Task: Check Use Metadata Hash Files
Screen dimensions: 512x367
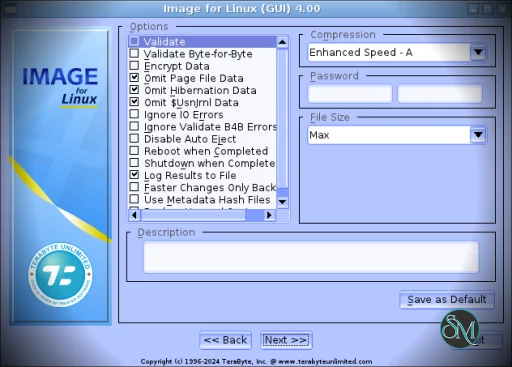Action: (x=134, y=199)
